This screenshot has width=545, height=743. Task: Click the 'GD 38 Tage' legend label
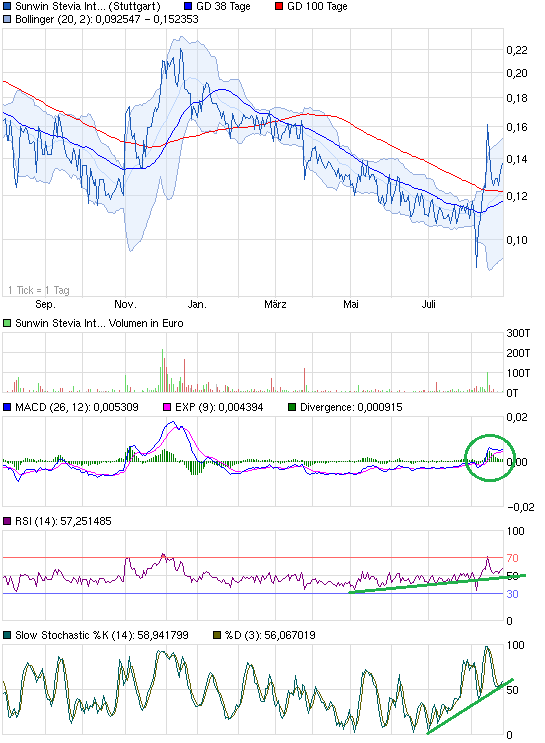pos(223,7)
